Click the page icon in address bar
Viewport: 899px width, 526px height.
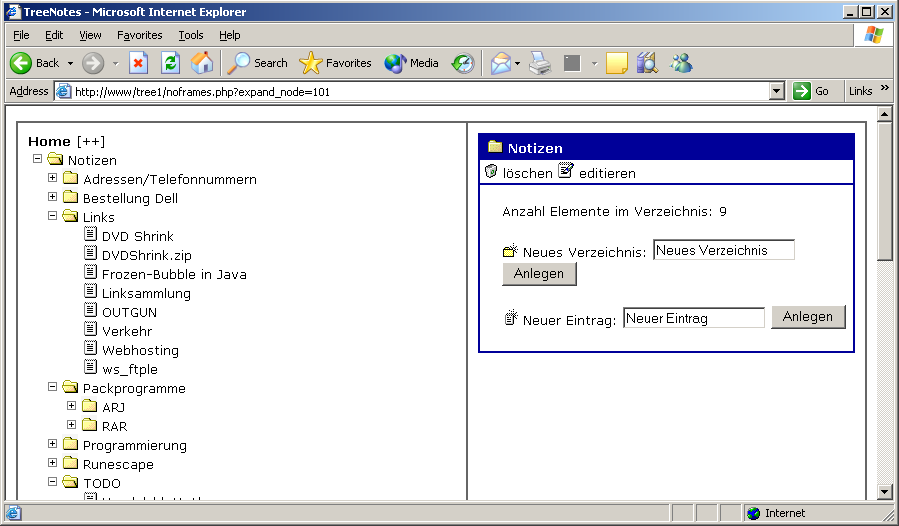64,91
